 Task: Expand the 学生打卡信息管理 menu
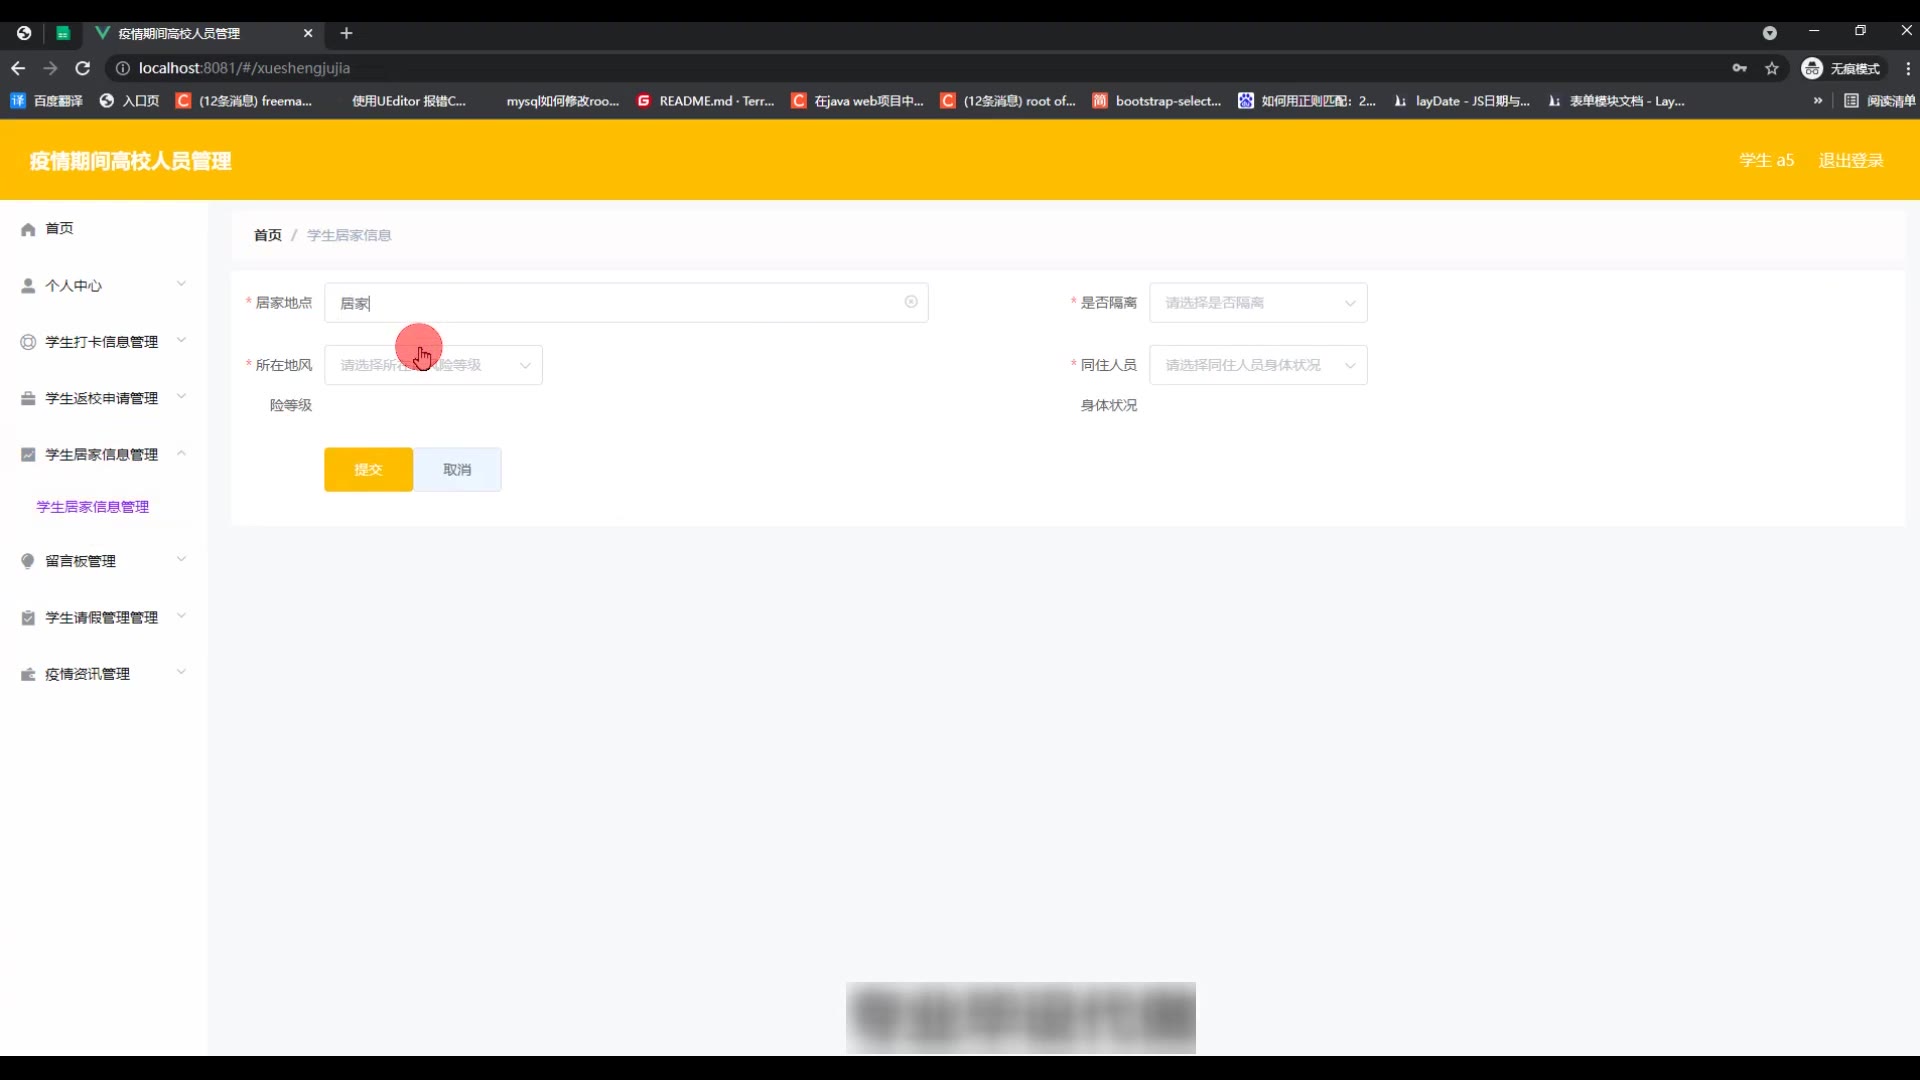[x=101, y=342]
